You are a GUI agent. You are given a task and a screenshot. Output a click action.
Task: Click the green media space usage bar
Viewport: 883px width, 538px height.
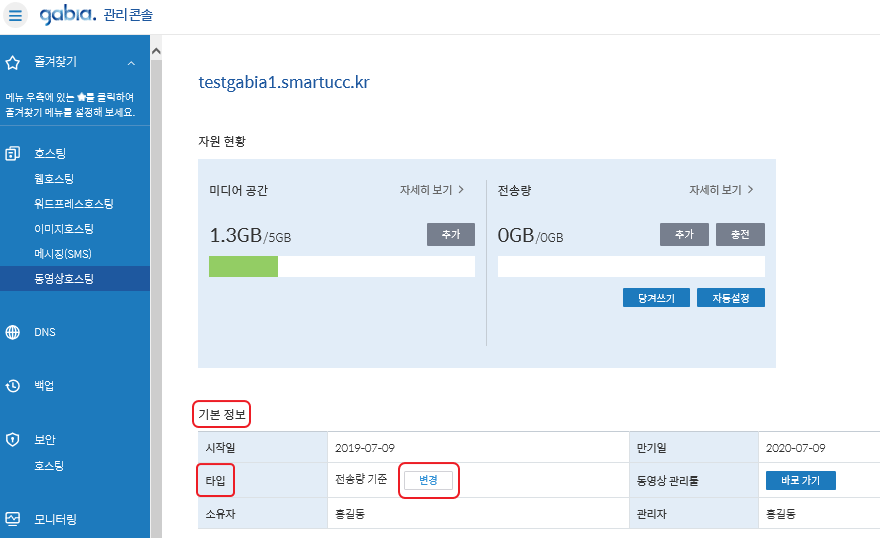(x=243, y=266)
